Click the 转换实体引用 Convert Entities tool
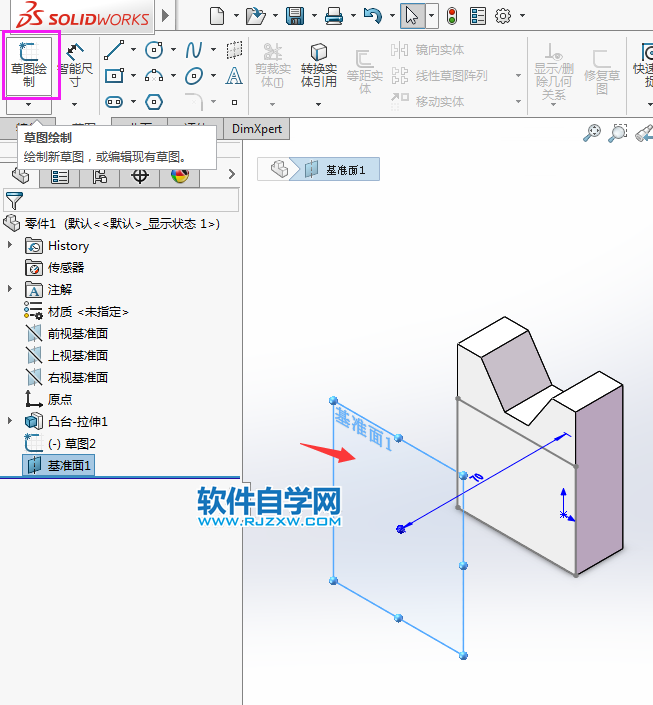This screenshot has height=705, width=653. coord(319,66)
